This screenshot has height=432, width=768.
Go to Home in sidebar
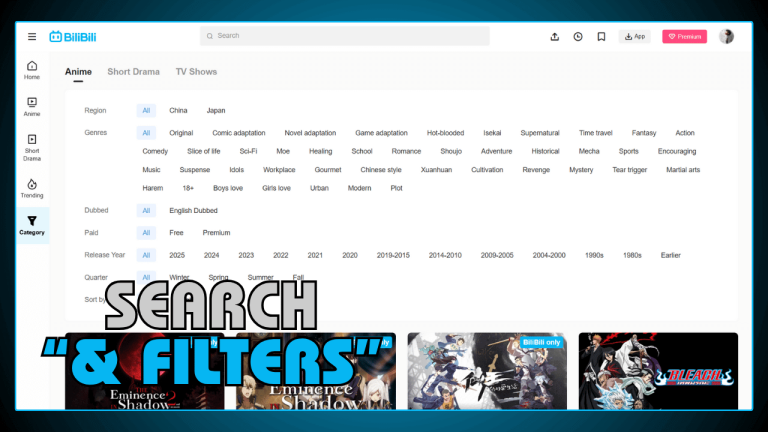tap(32, 69)
